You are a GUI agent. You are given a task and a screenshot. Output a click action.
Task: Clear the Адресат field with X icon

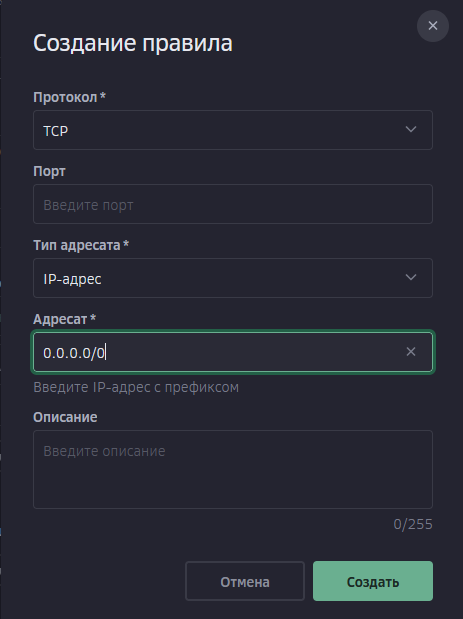click(411, 352)
